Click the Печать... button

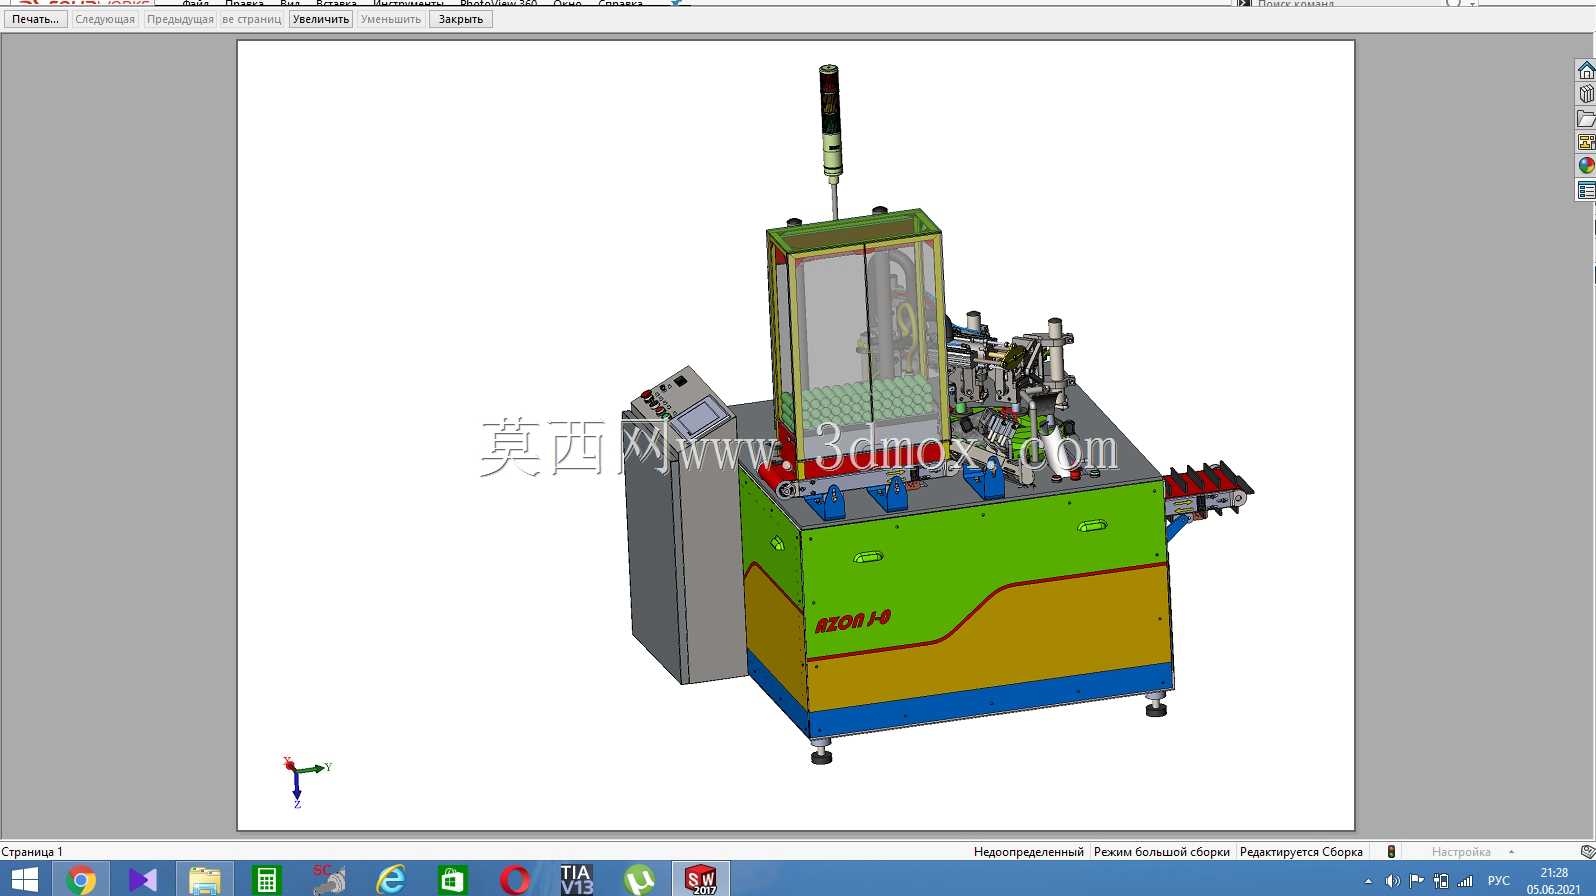pos(36,19)
